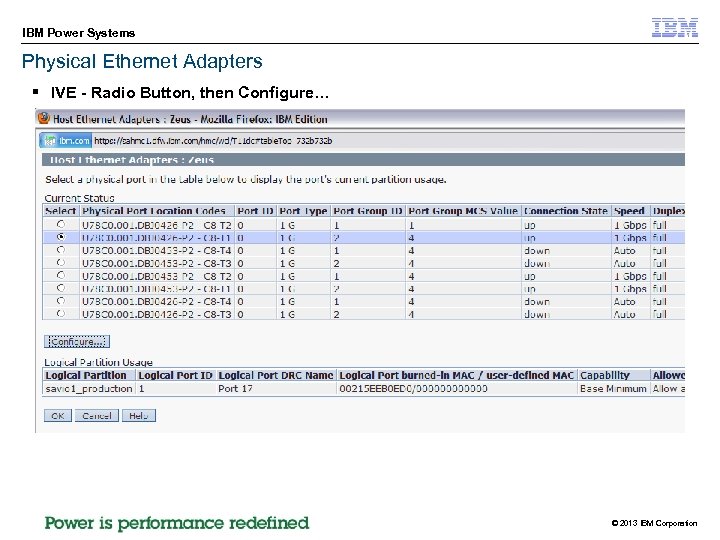
Task: Choose radio button for DBJ0453-P2-C8-T4 port
Action: [x=61, y=250]
